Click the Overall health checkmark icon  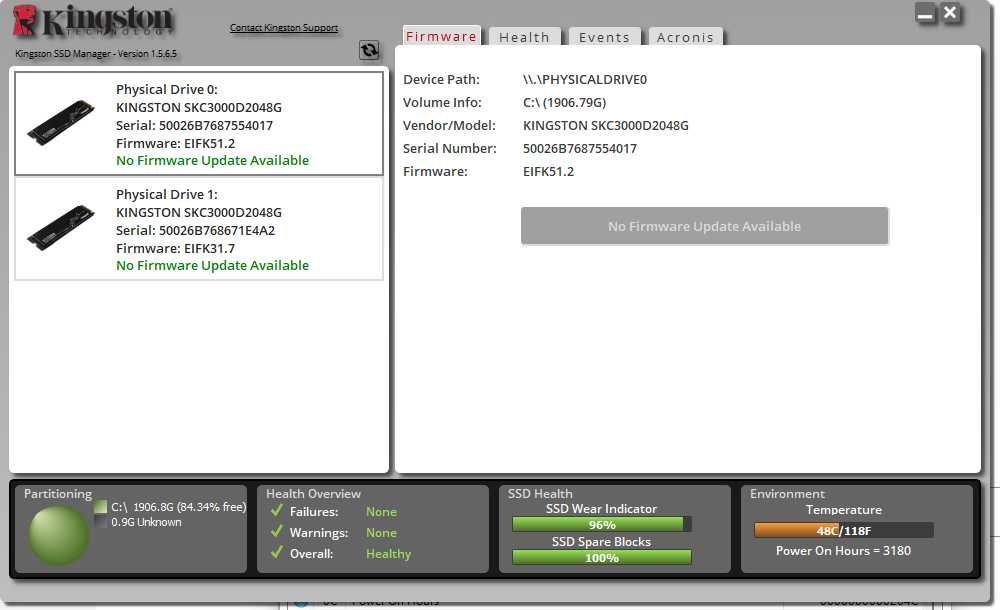pos(276,552)
